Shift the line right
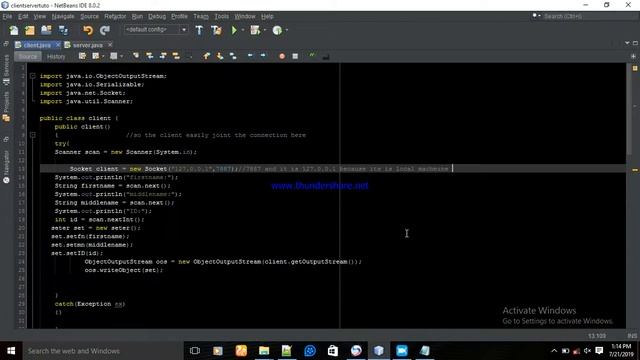640x360 pixels. click(263, 56)
